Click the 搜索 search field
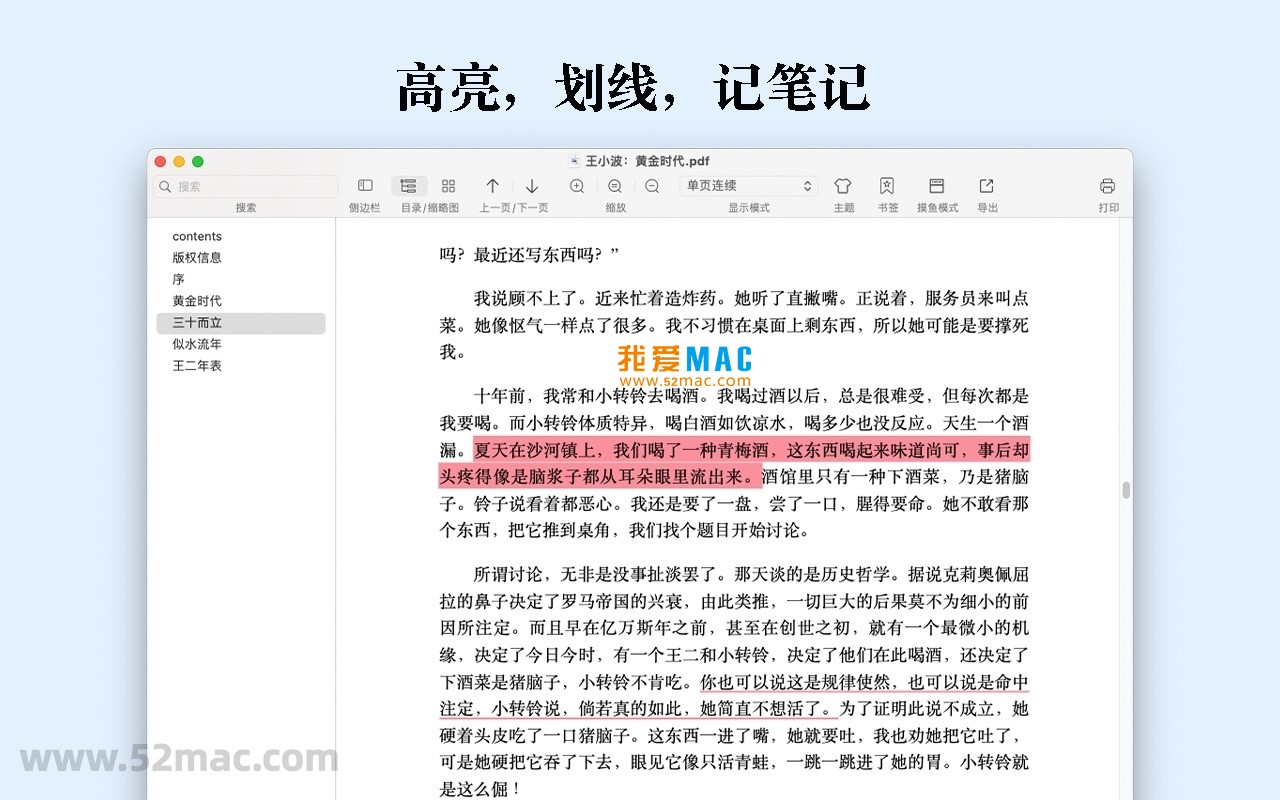Viewport: 1280px width, 800px height. (244, 186)
